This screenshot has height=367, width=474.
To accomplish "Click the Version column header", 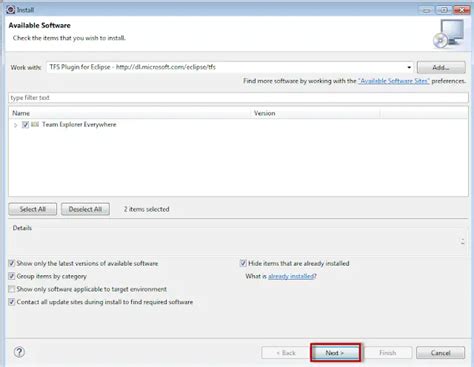I will click(315, 113).
